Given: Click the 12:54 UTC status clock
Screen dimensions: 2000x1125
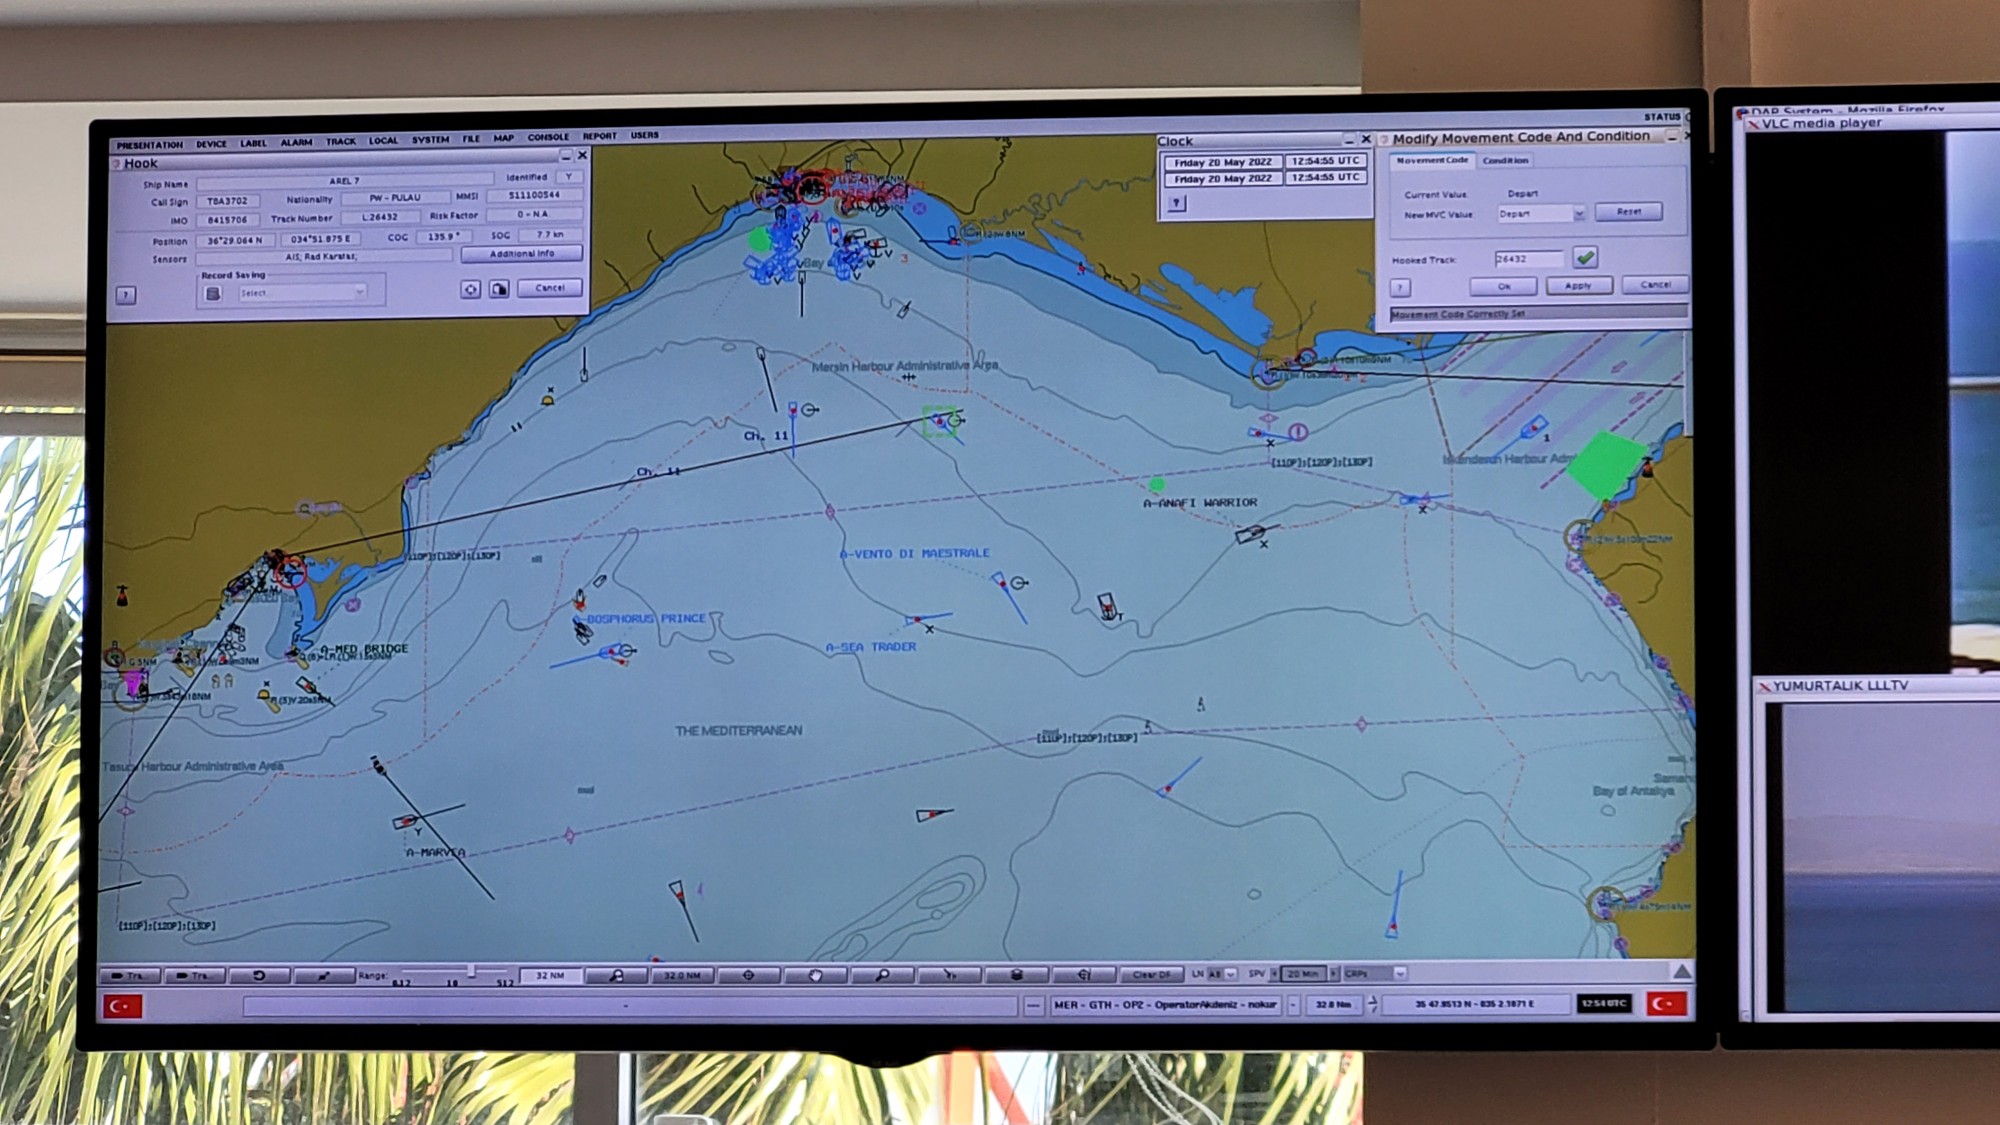Looking at the screenshot, I should pos(1604,1003).
